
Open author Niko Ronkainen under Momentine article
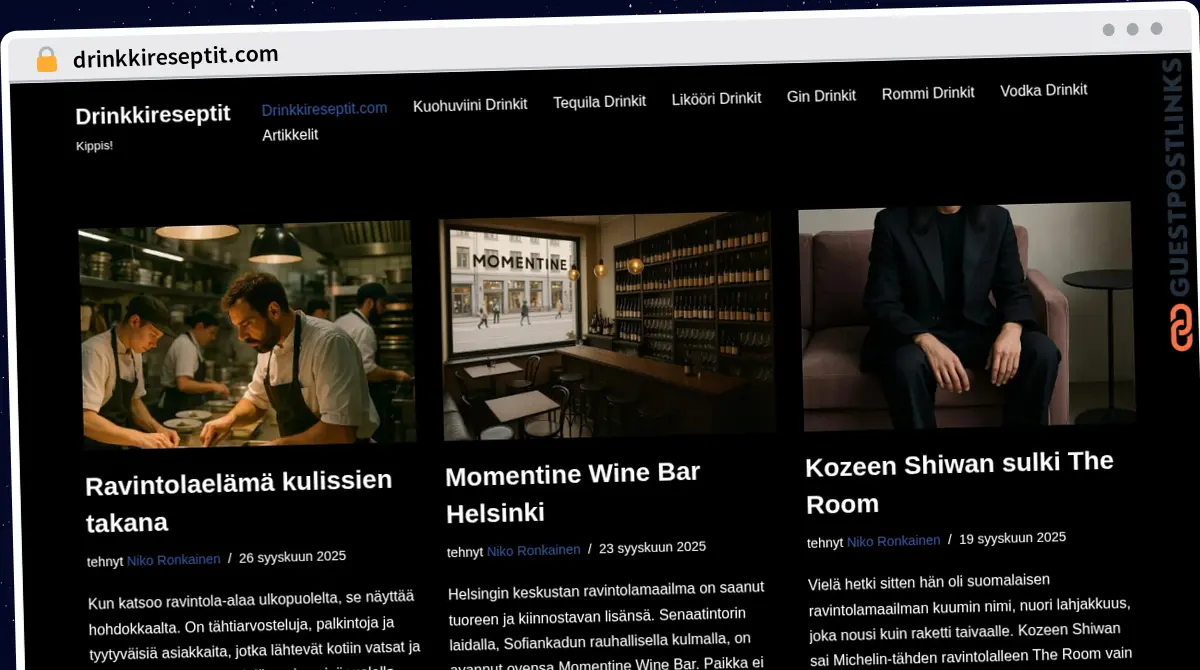[x=534, y=550]
